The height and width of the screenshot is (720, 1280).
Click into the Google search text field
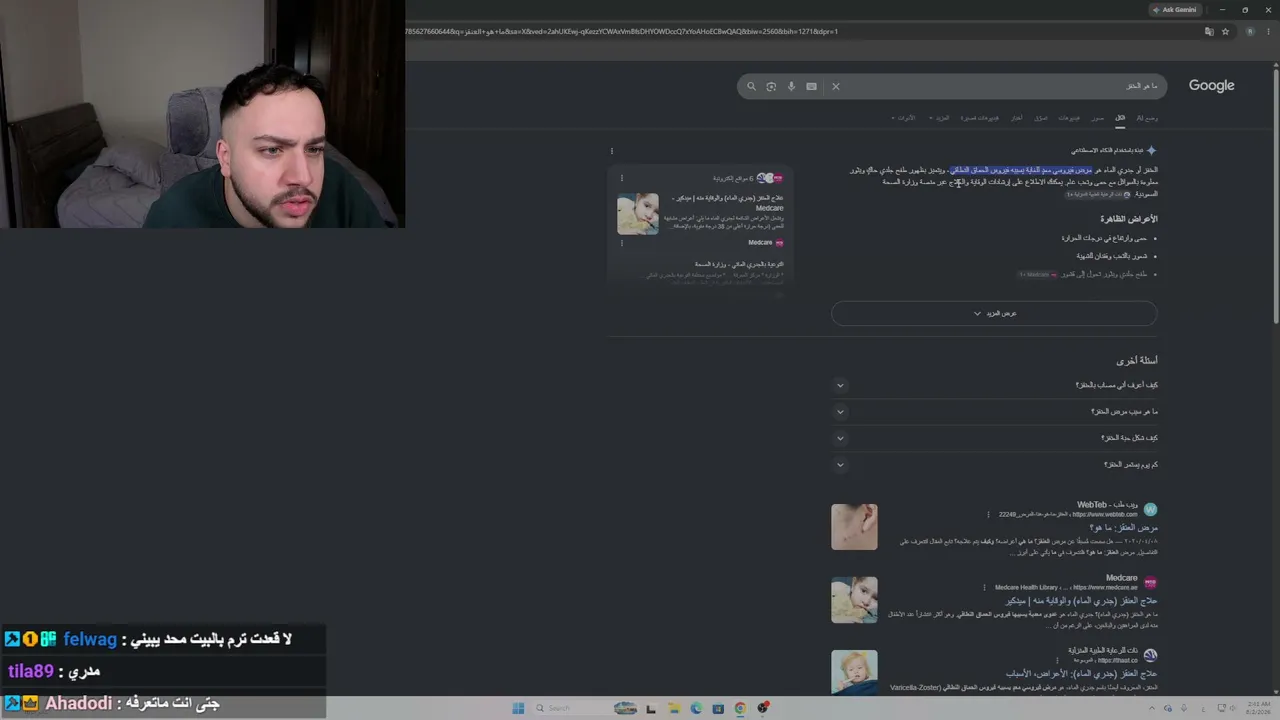[x=1000, y=86]
